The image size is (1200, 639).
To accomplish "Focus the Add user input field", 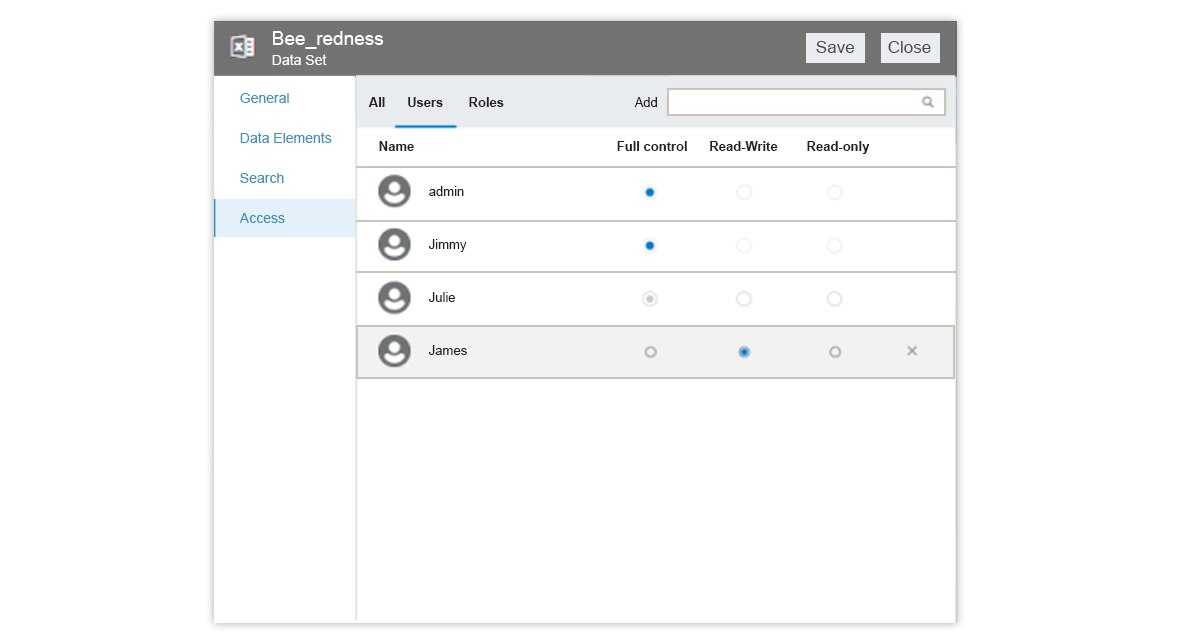I will 793,102.
